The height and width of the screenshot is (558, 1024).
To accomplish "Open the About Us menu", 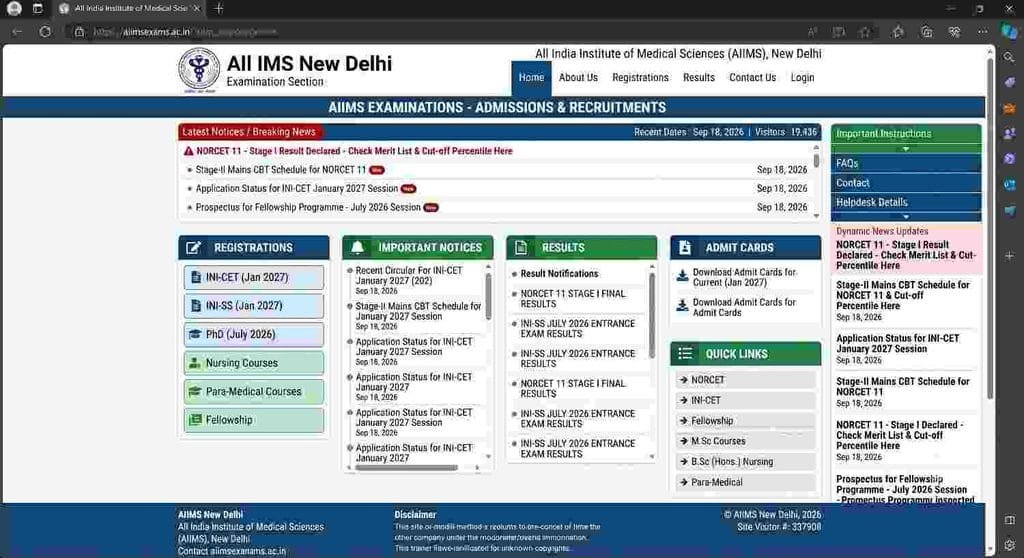I will coord(578,78).
